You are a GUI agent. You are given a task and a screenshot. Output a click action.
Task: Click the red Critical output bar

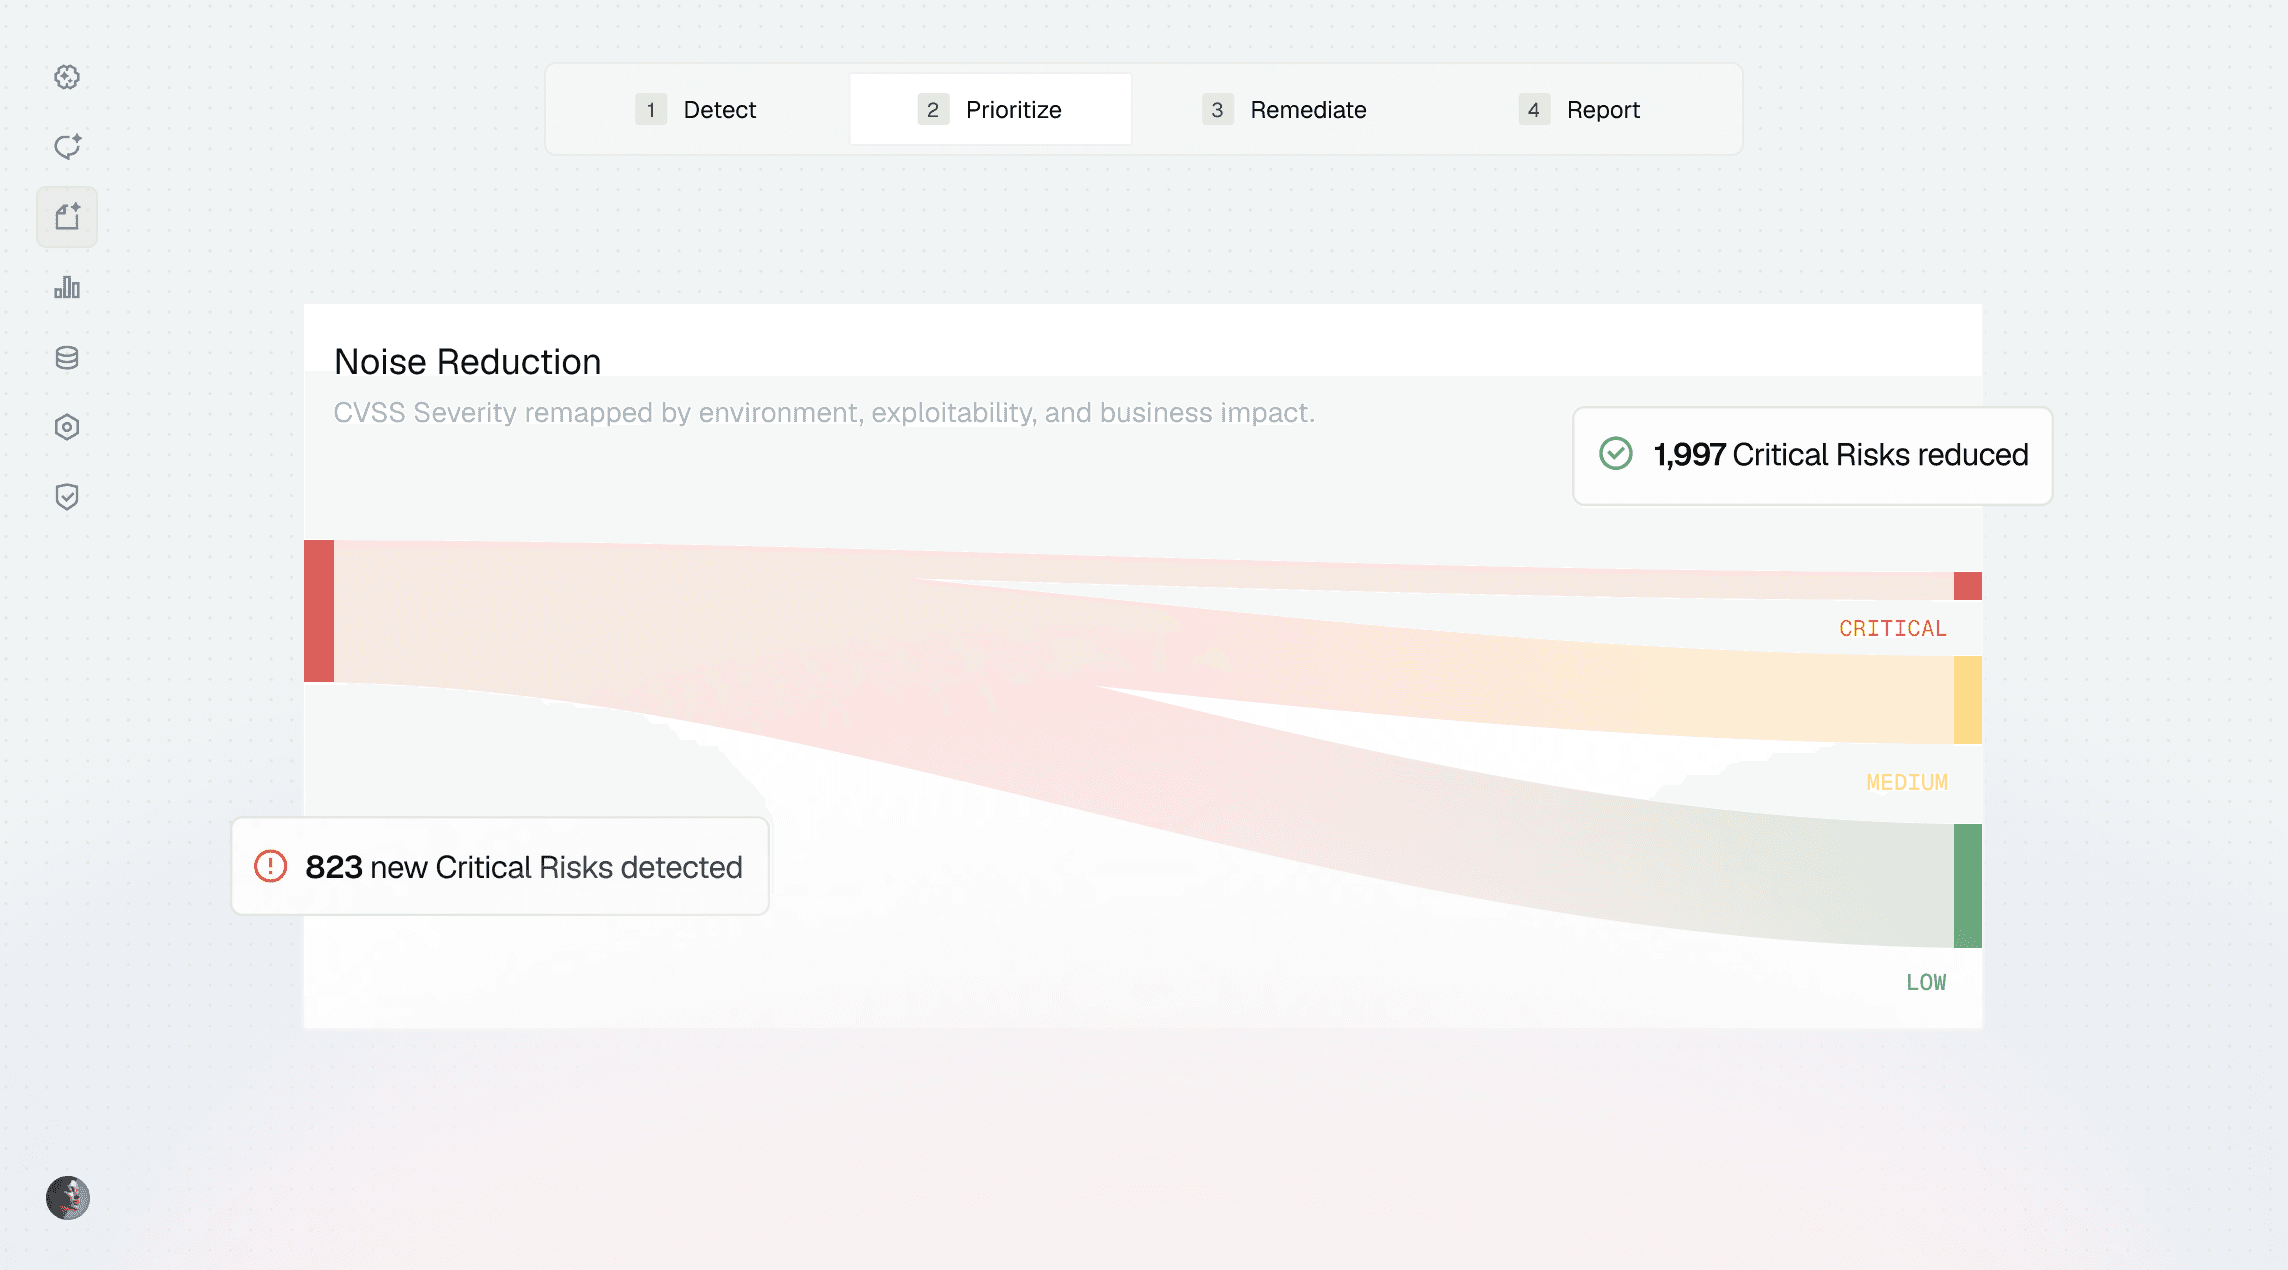(1968, 586)
